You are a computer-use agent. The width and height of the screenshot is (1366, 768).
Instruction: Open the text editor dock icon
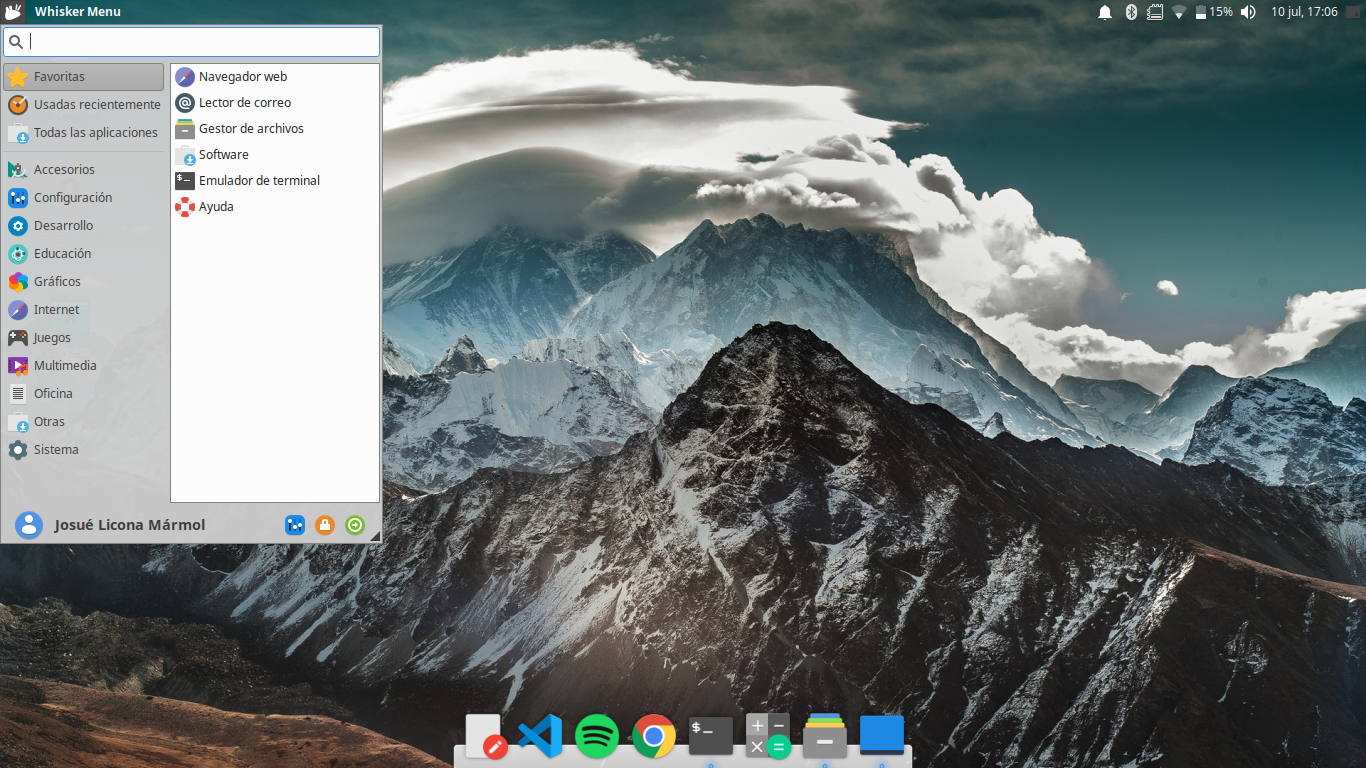[485, 737]
